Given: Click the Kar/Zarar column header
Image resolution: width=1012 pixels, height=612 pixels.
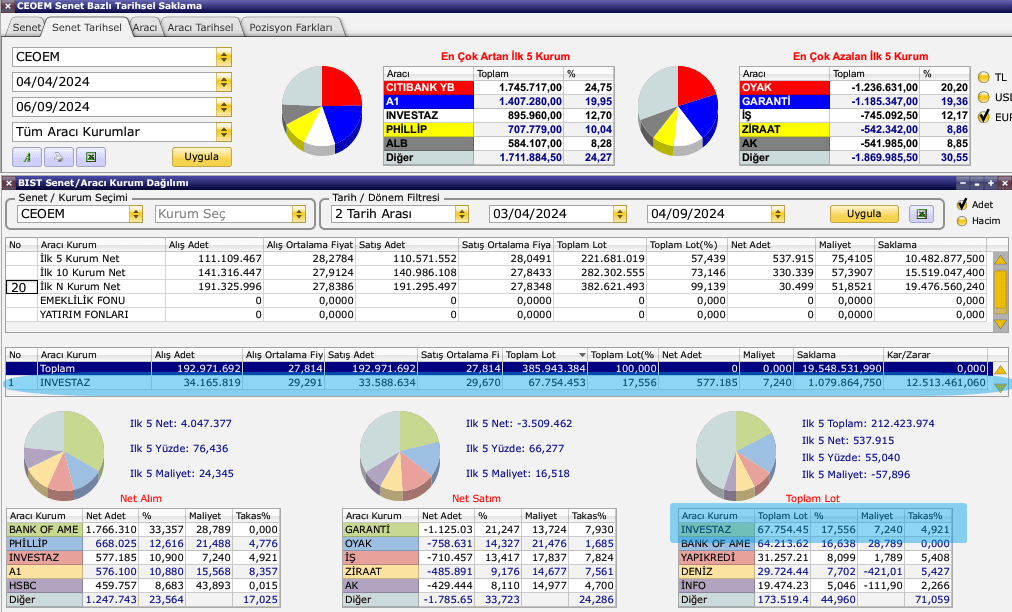Looking at the screenshot, I should tap(935, 354).
